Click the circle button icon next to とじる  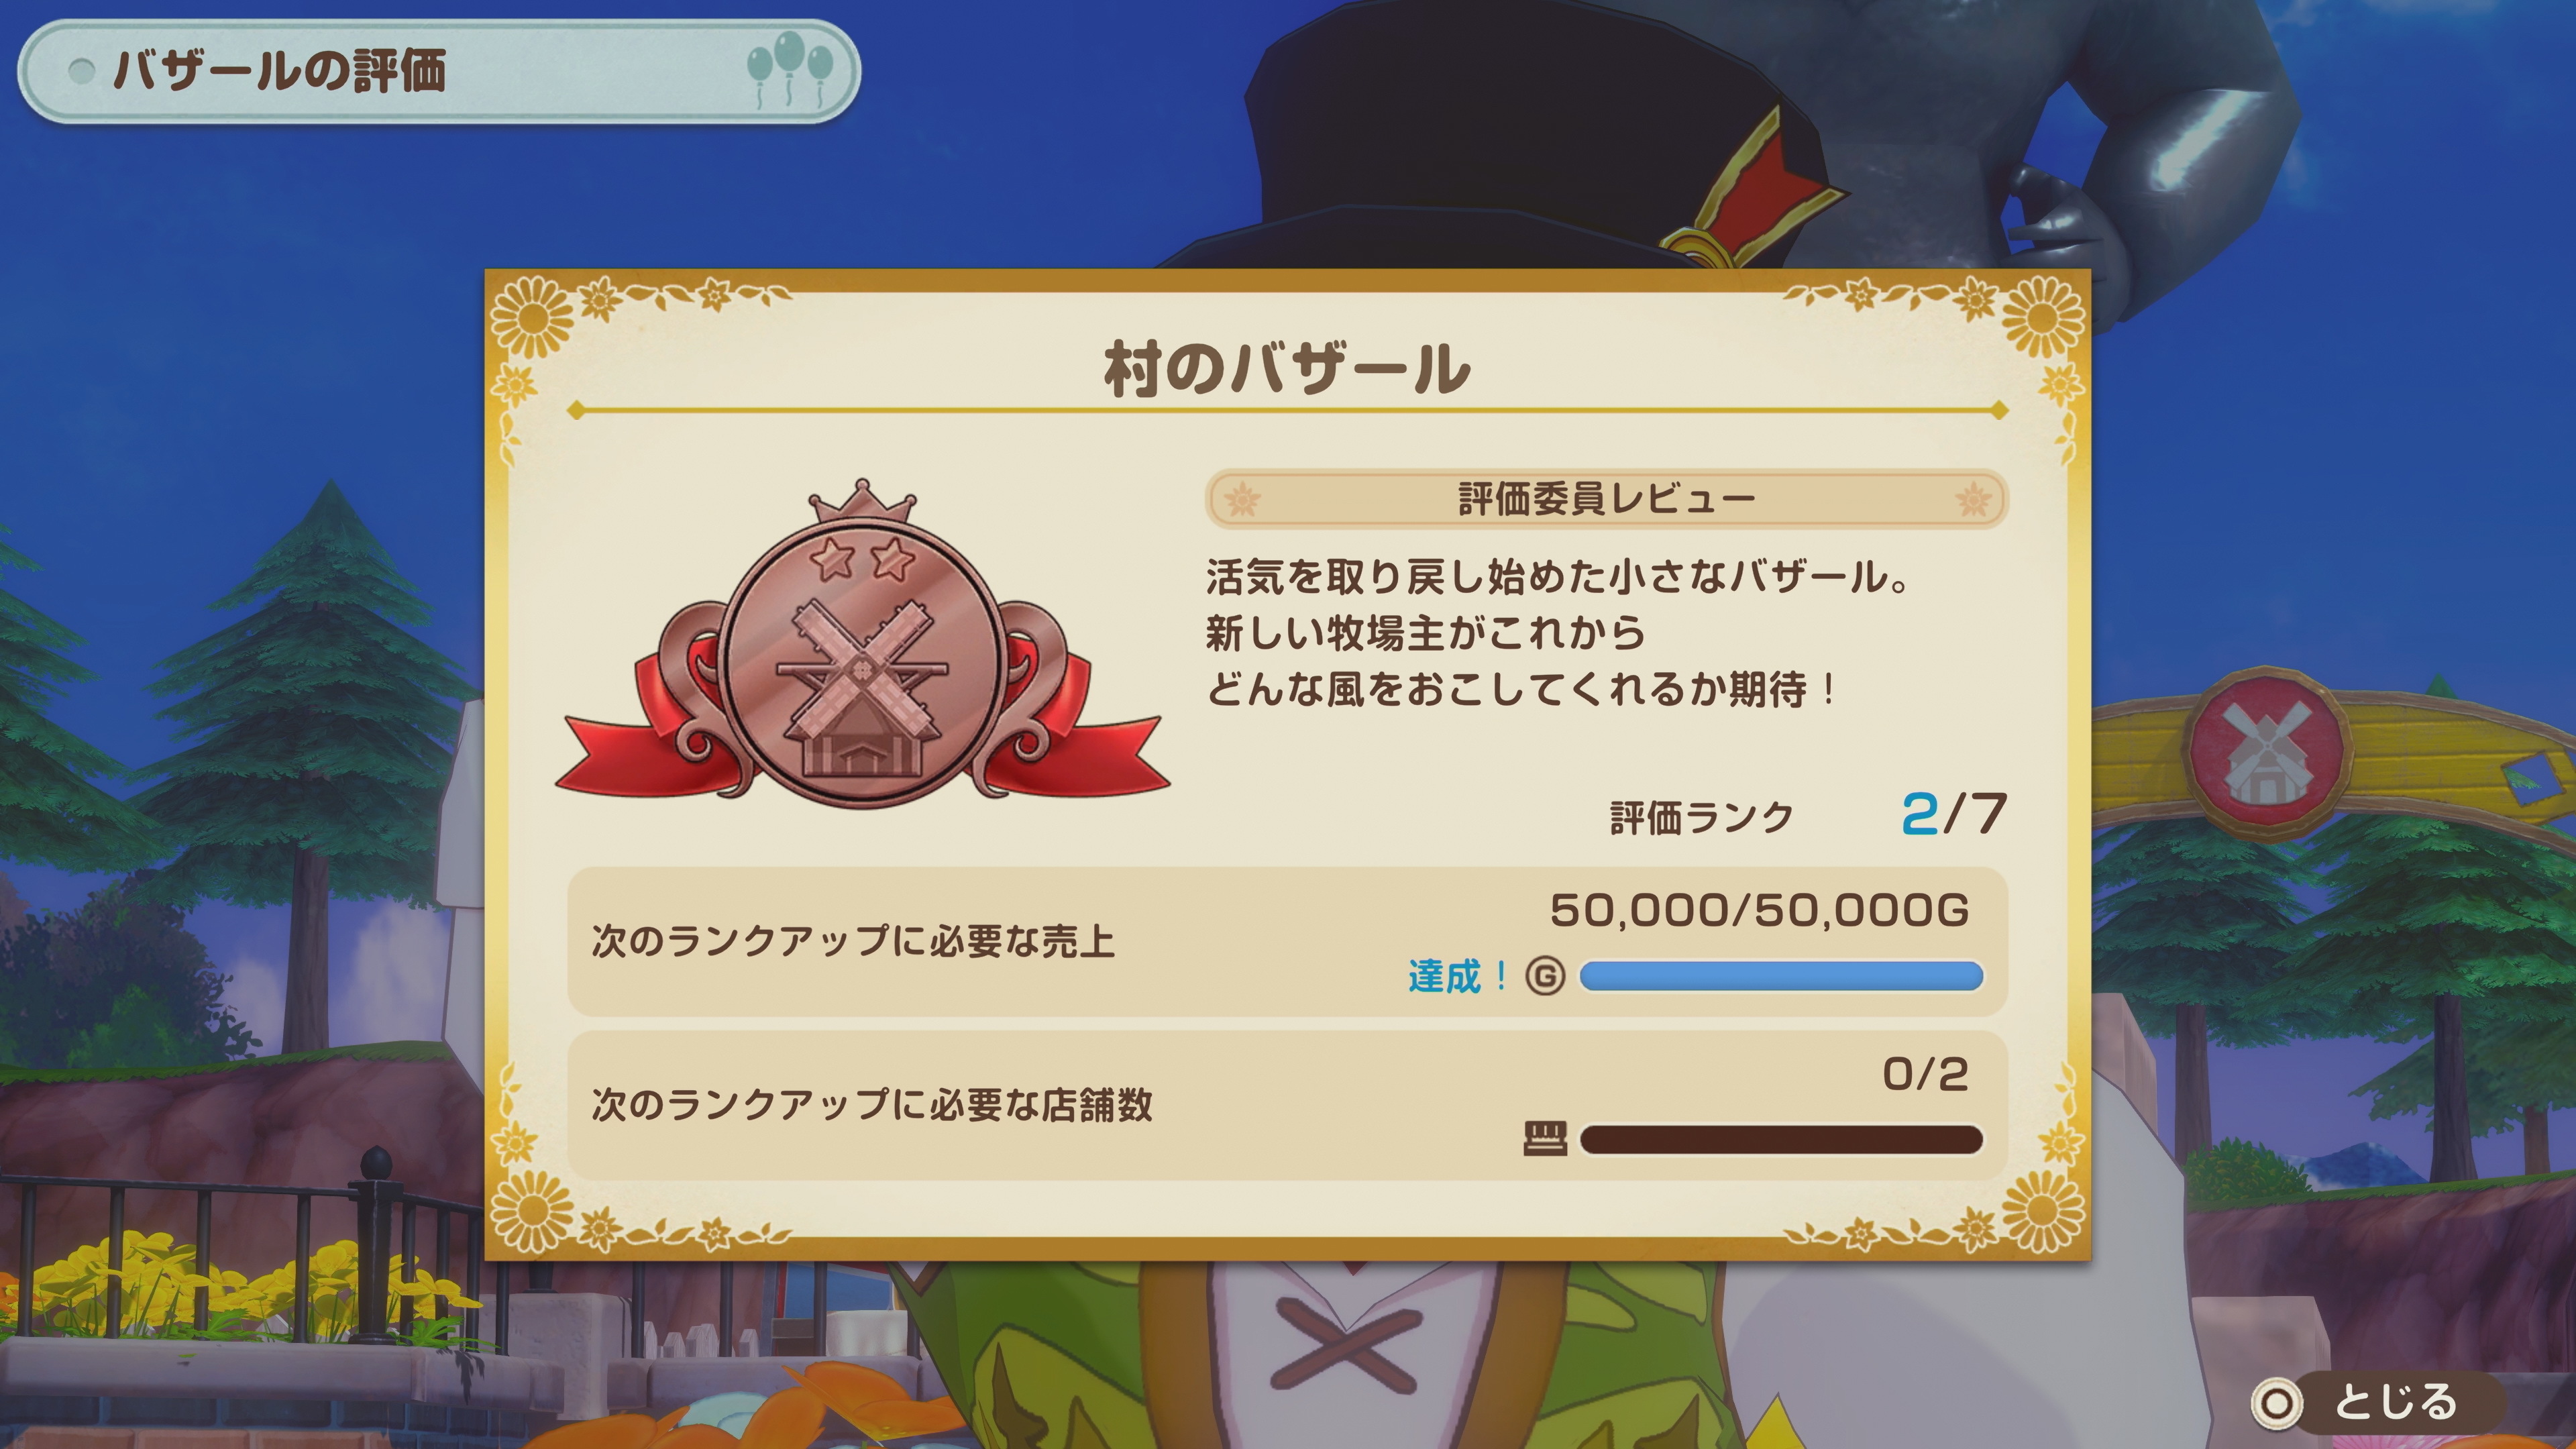pos(2277,1403)
